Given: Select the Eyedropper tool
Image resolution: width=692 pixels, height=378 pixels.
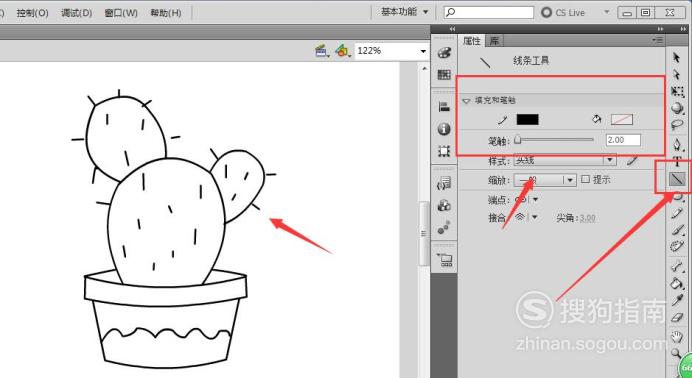Looking at the screenshot, I should click(677, 300).
